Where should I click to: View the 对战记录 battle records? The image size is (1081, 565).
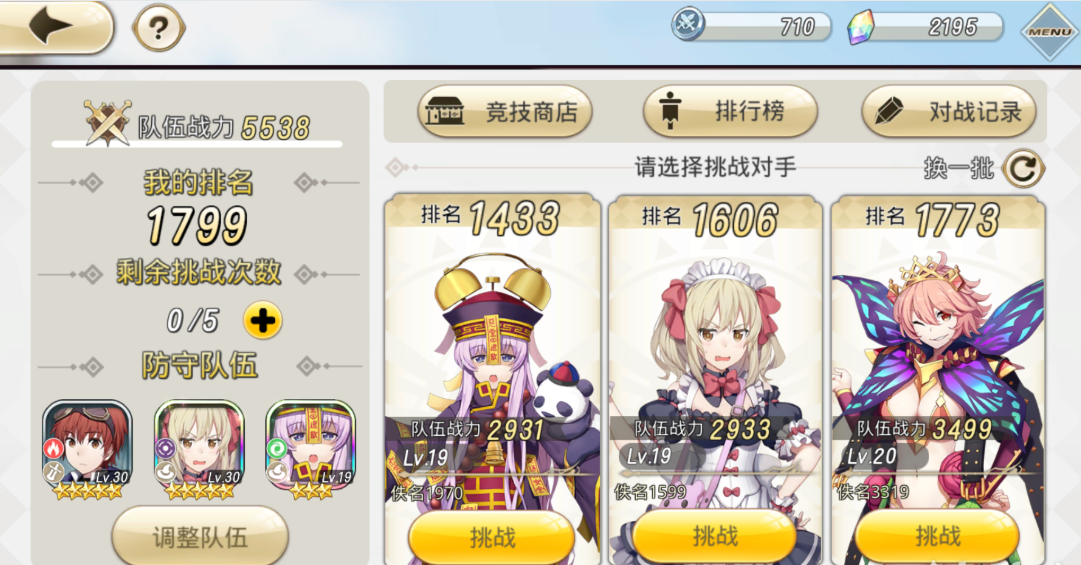click(949, 111)
